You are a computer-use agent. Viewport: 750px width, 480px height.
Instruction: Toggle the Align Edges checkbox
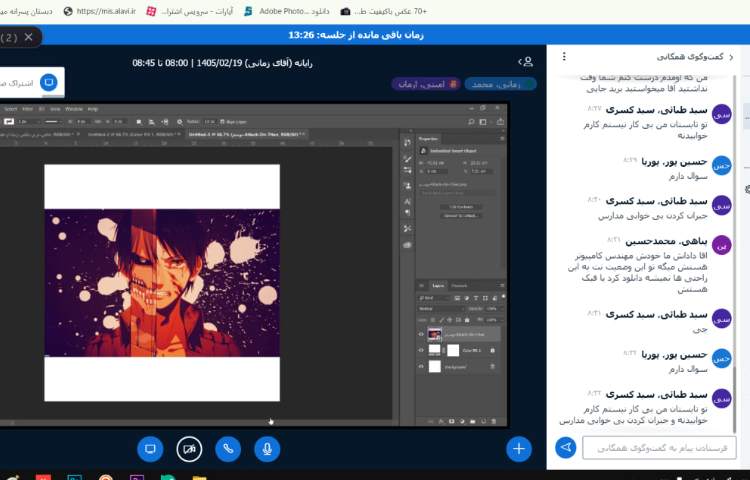pyautogui.click(x=222, y=122)
